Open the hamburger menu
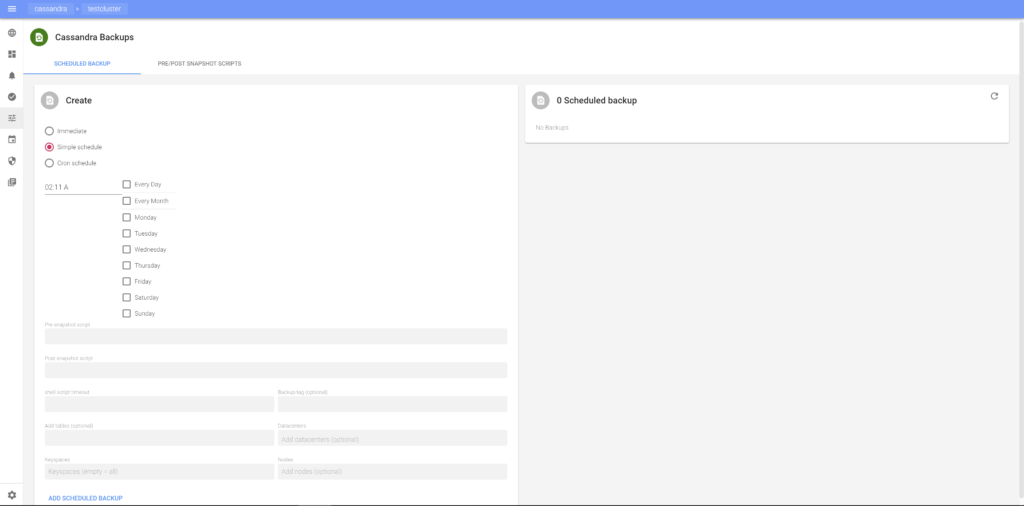 click(x=12, y=9)
